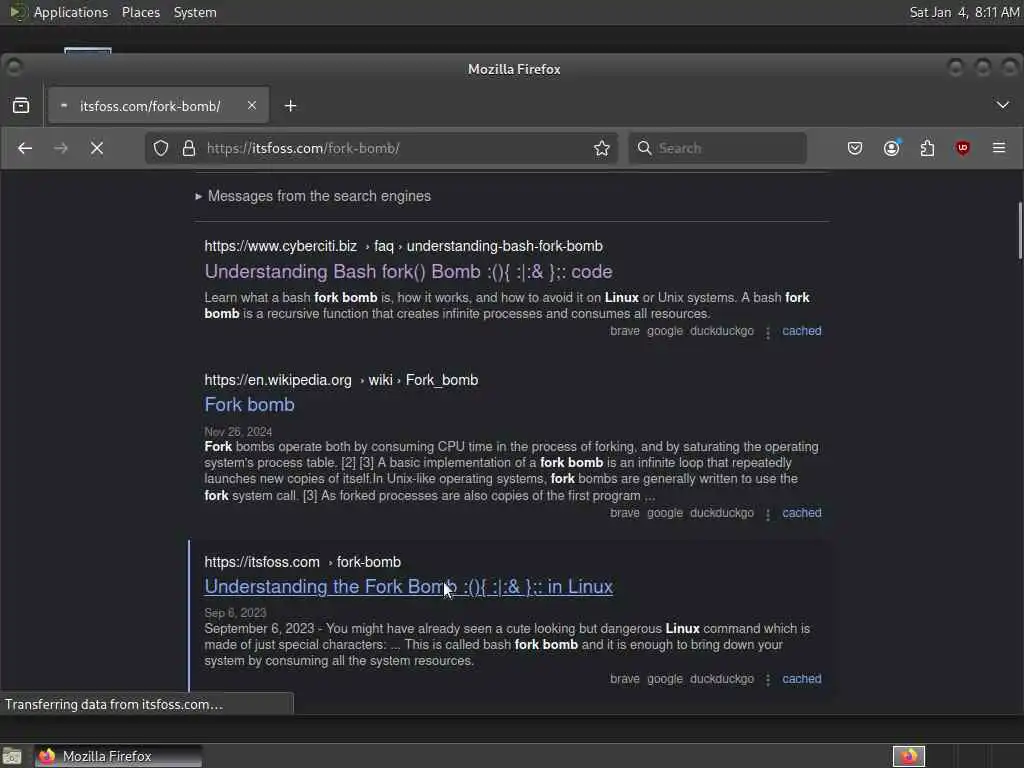Image resolution: width=1024 pixels, height=768 pixels.
Task: Open Firefox View at tab bar left
Action: click(x=21, y=105)
